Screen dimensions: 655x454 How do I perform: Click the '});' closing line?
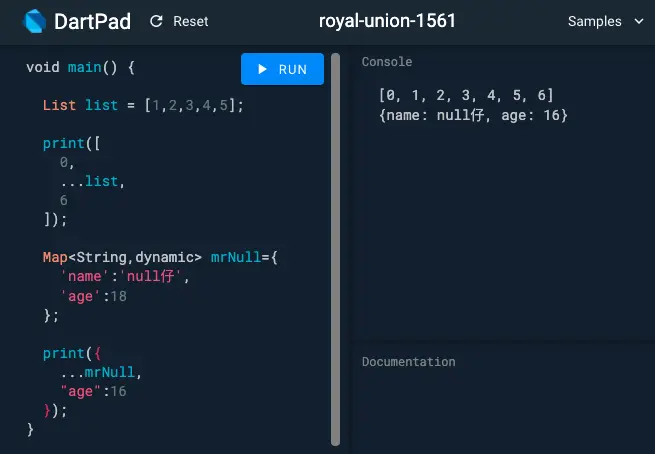click(55, 411)
